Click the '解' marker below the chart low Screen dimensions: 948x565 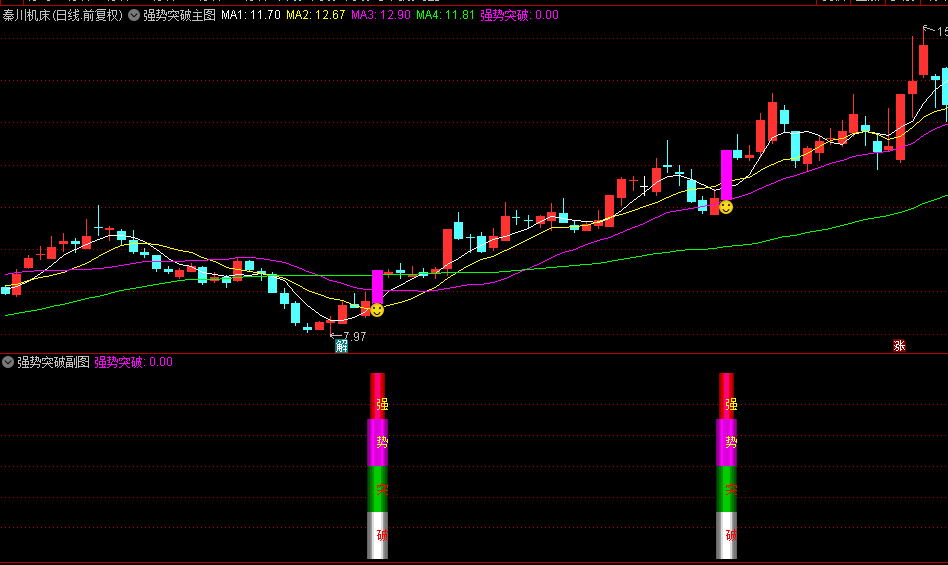pyautogui.click(x=342, y=346)
